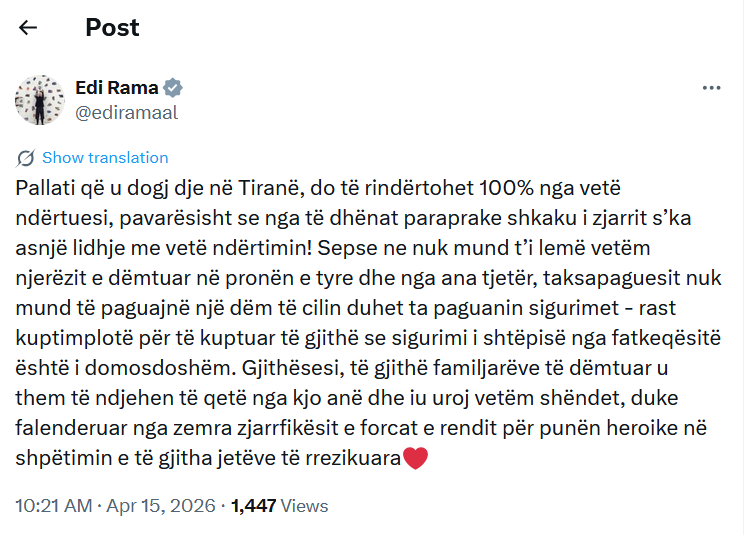Click the back arrow icon
745x535 pixels.
28,28
